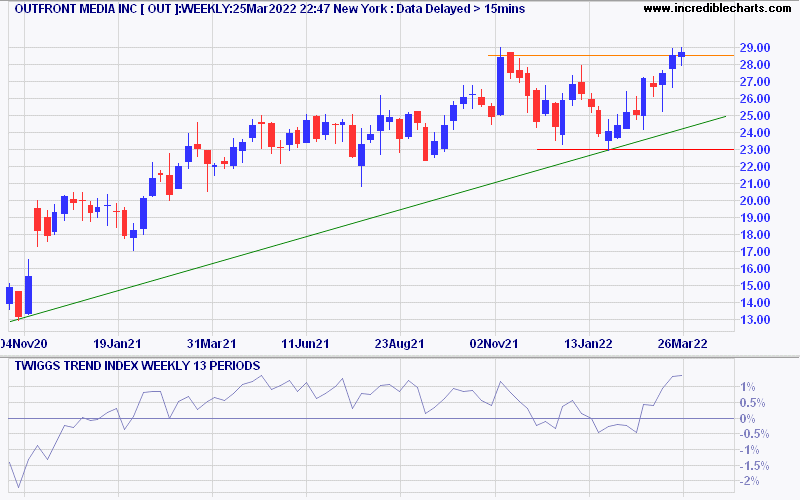Click the 11Jun21 date label
Screen dimensions: 800x500
[306, 344]
